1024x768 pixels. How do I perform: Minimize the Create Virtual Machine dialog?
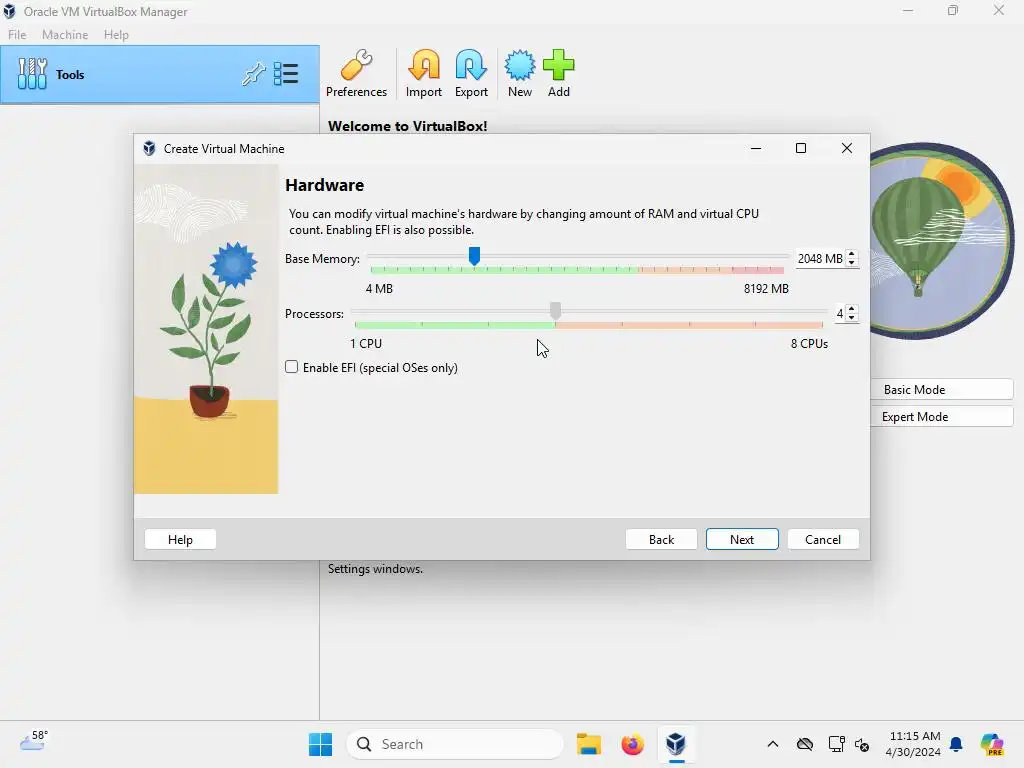tap(756, 148)
